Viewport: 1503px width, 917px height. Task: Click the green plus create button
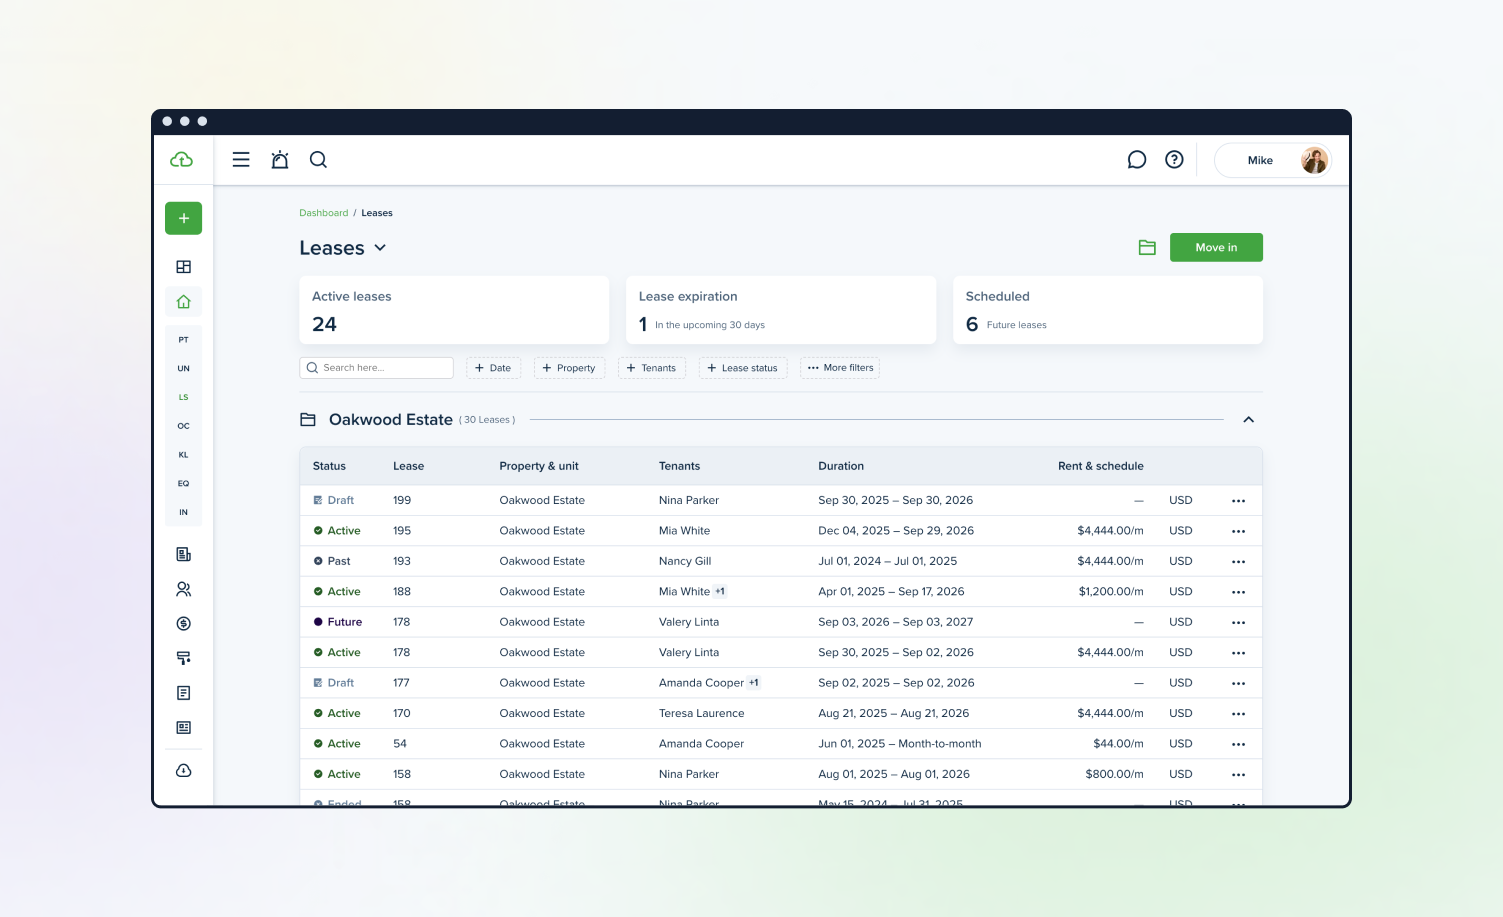tap(183, 218)
